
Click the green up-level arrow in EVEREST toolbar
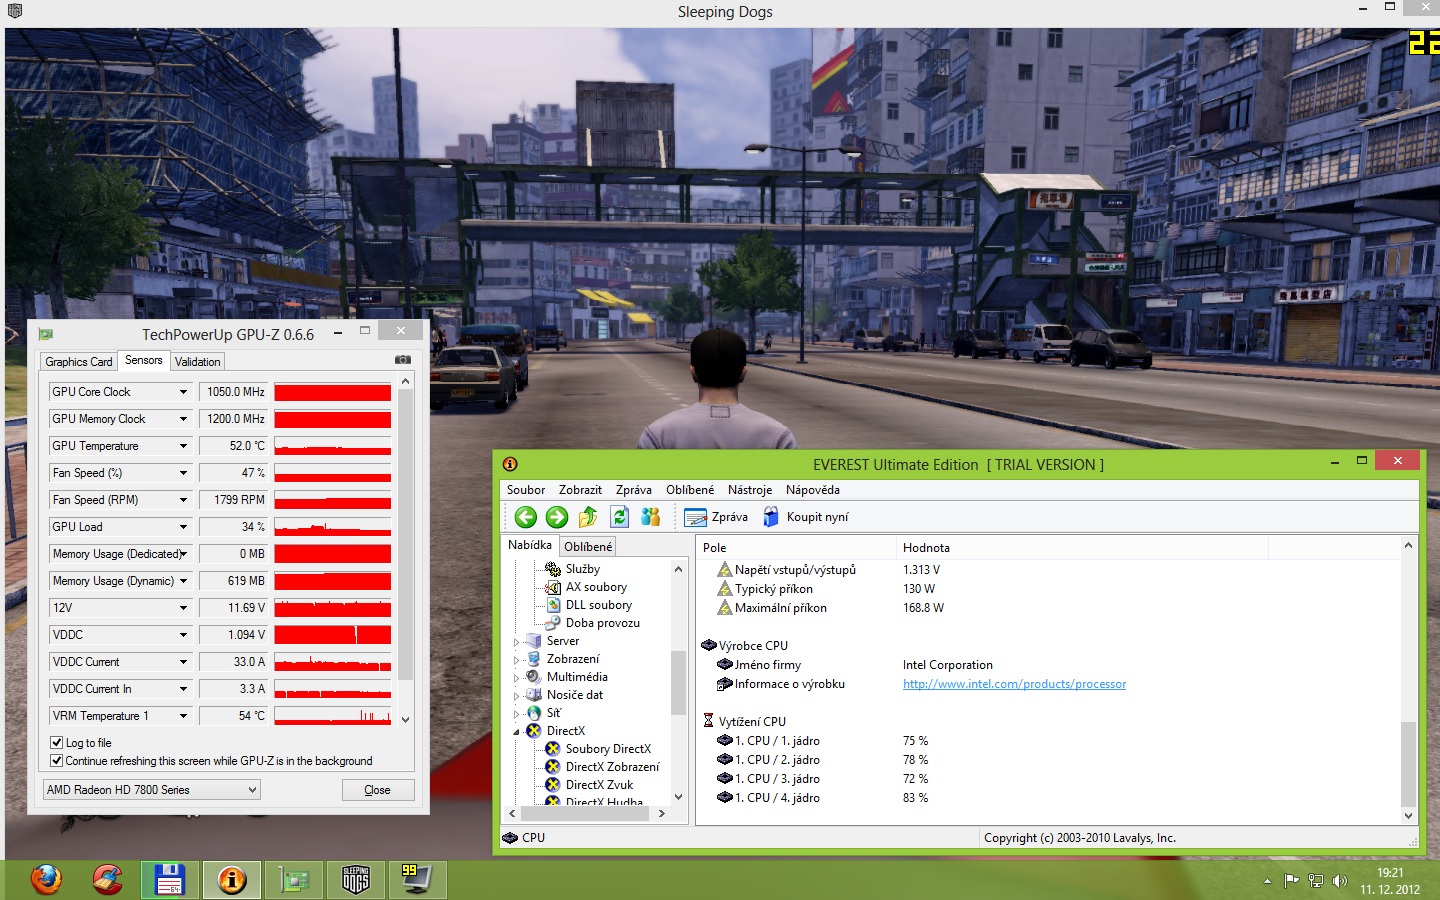click(x=588, y=517)
